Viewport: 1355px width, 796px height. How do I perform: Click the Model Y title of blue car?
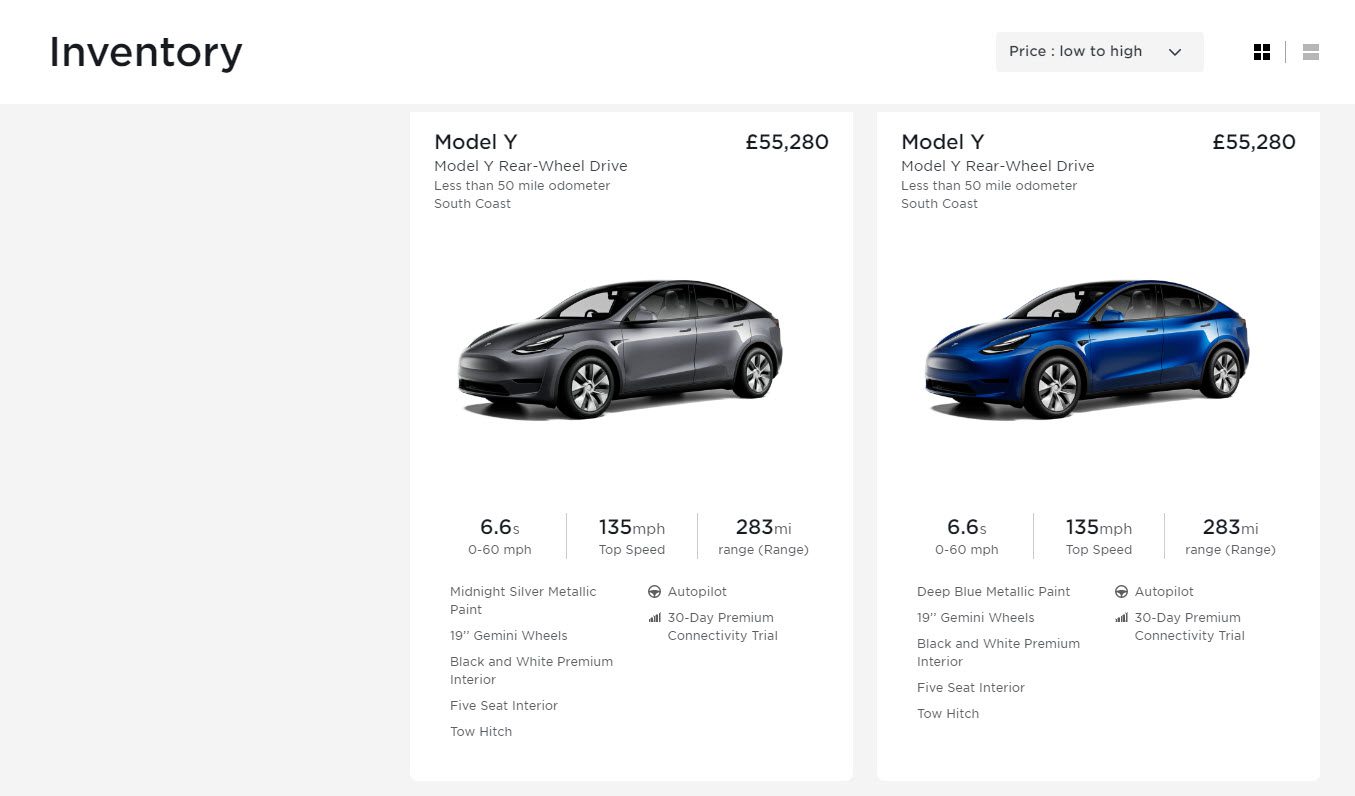click(942, 142)
